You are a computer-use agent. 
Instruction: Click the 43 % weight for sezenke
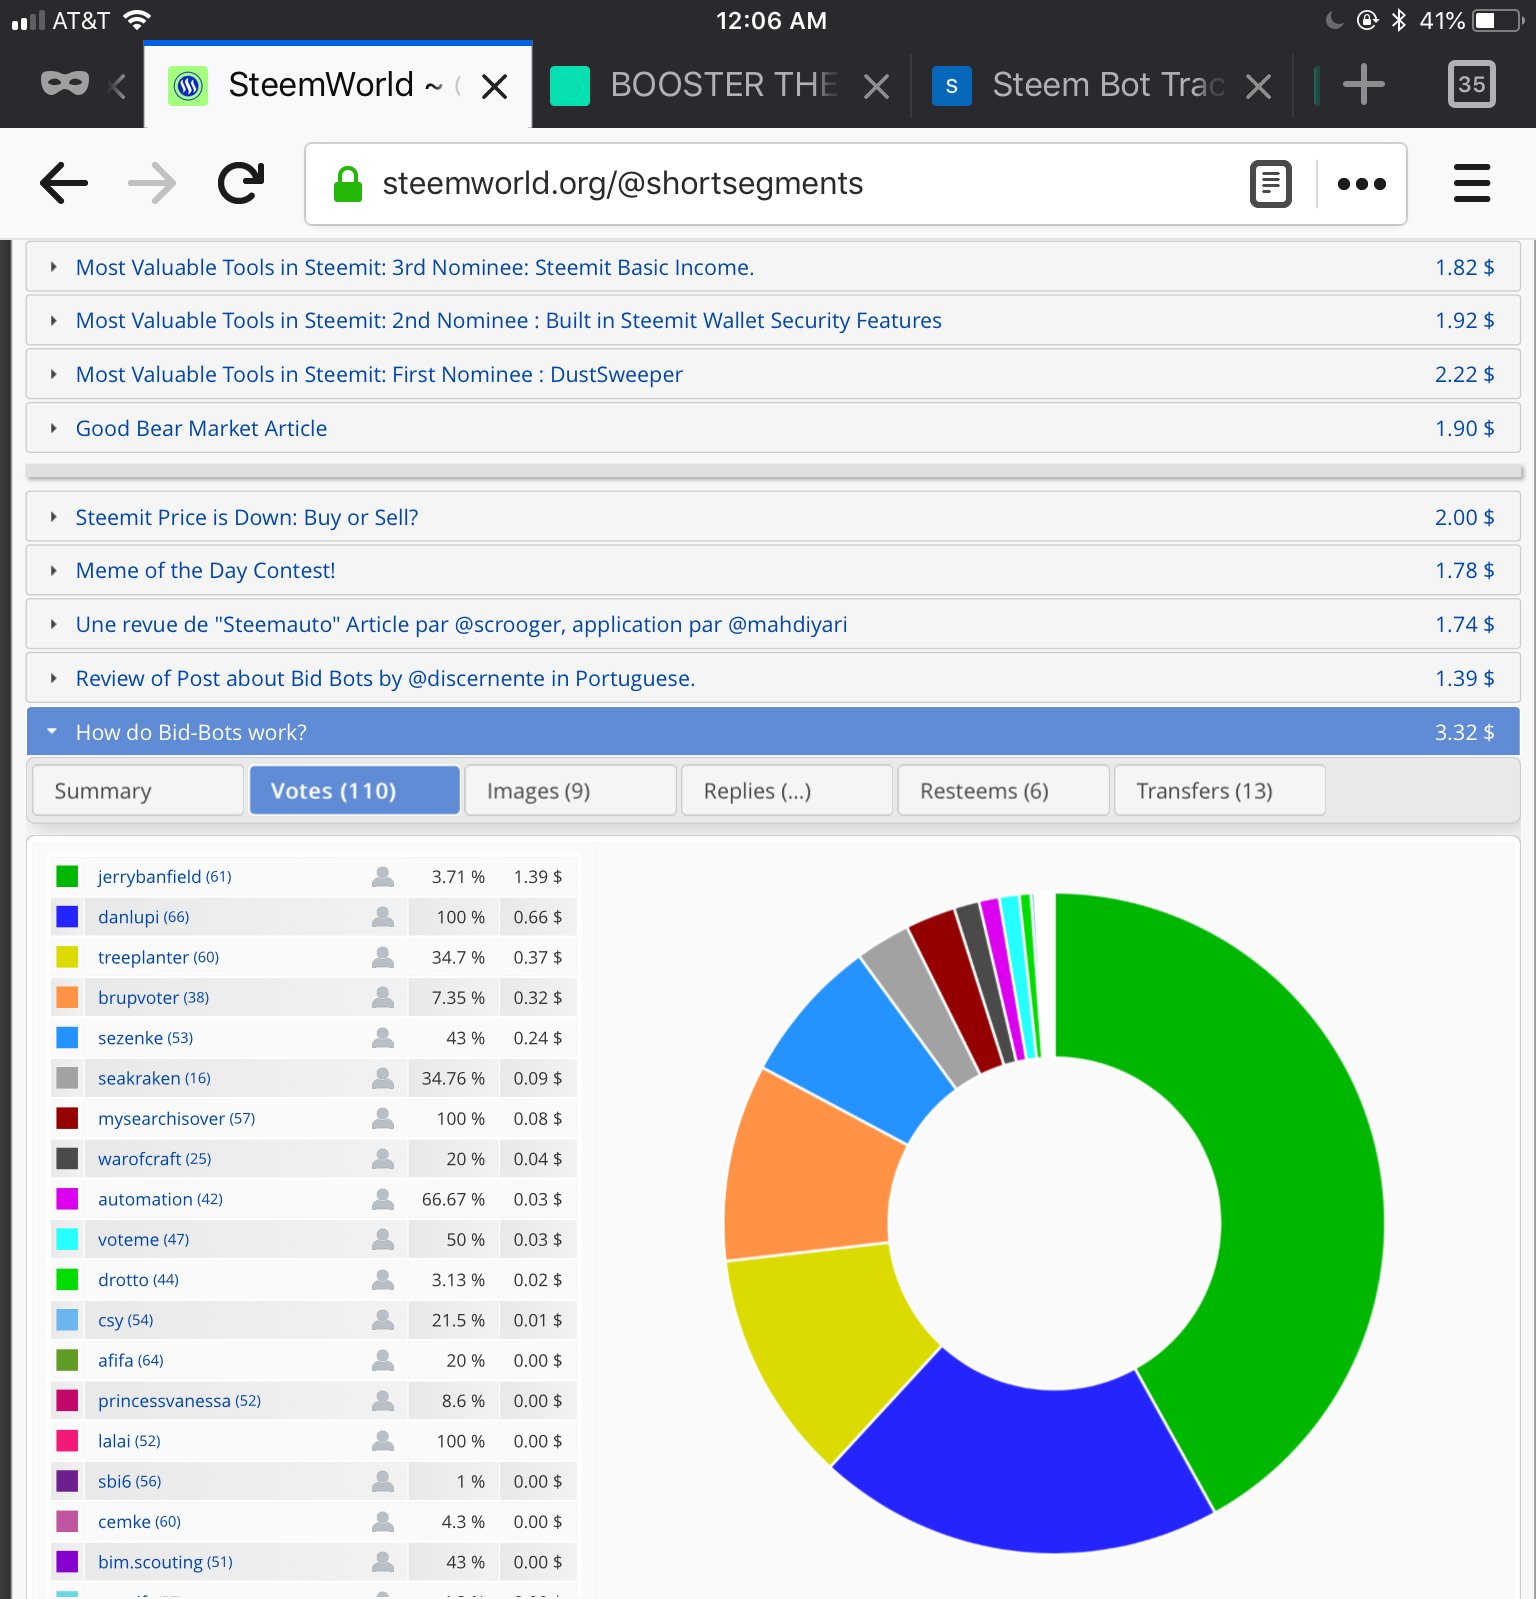point(465,1038)
